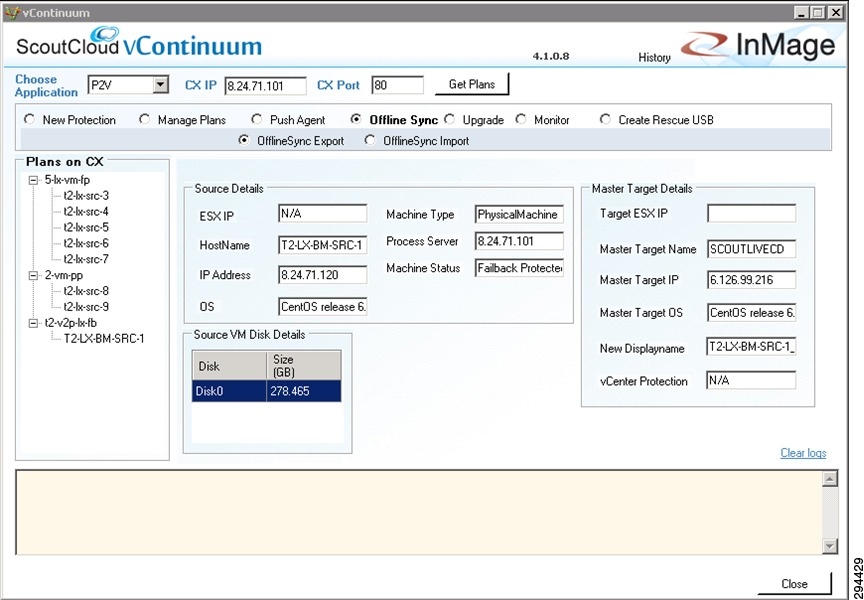Click the Size (GB) column header
The width and height of the screenshot is (864, 600).
[304, 366]
